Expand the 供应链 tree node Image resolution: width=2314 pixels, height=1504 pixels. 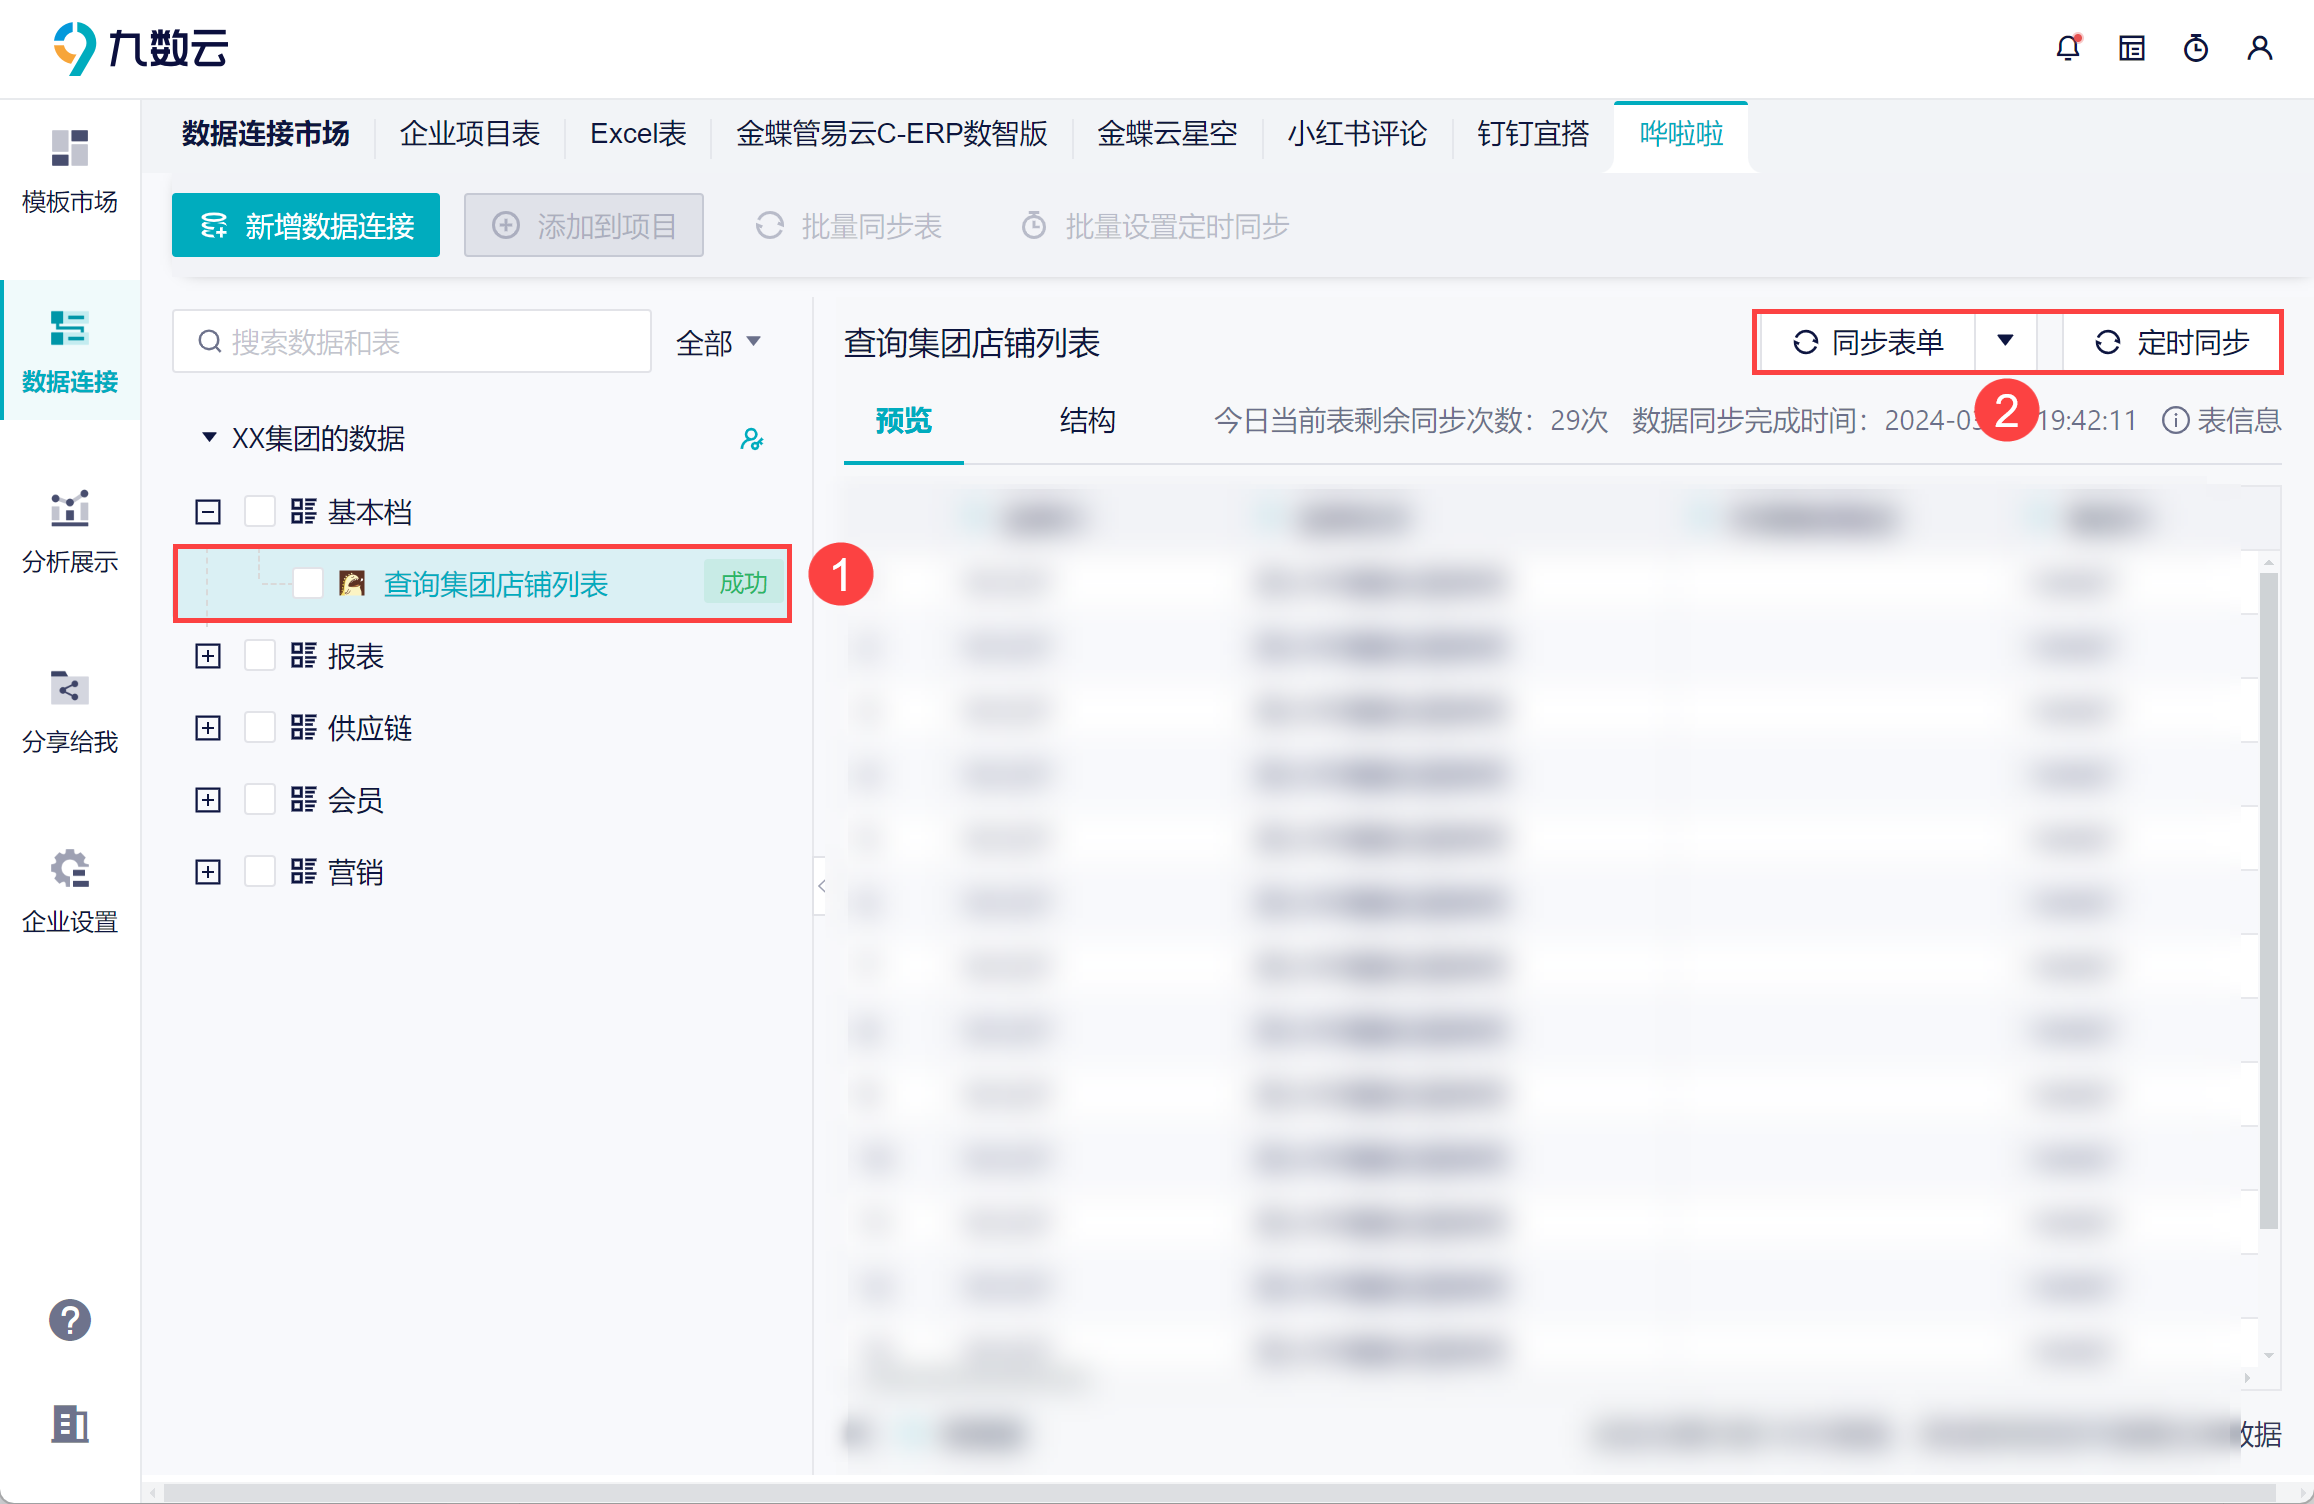pyautogui.click(x=208, y=728)
